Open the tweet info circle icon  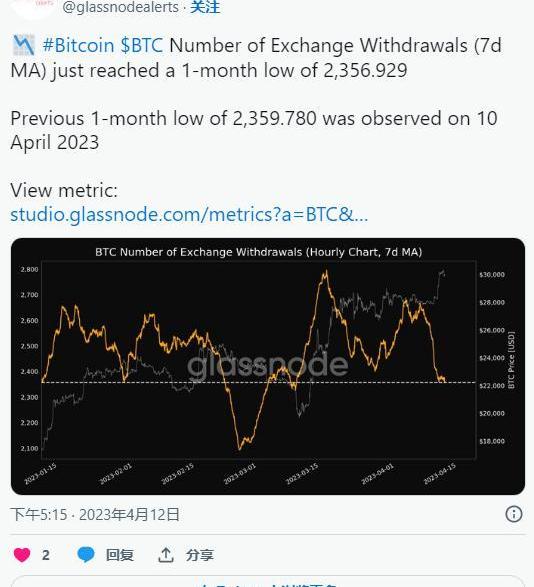(x=513, y=514)
